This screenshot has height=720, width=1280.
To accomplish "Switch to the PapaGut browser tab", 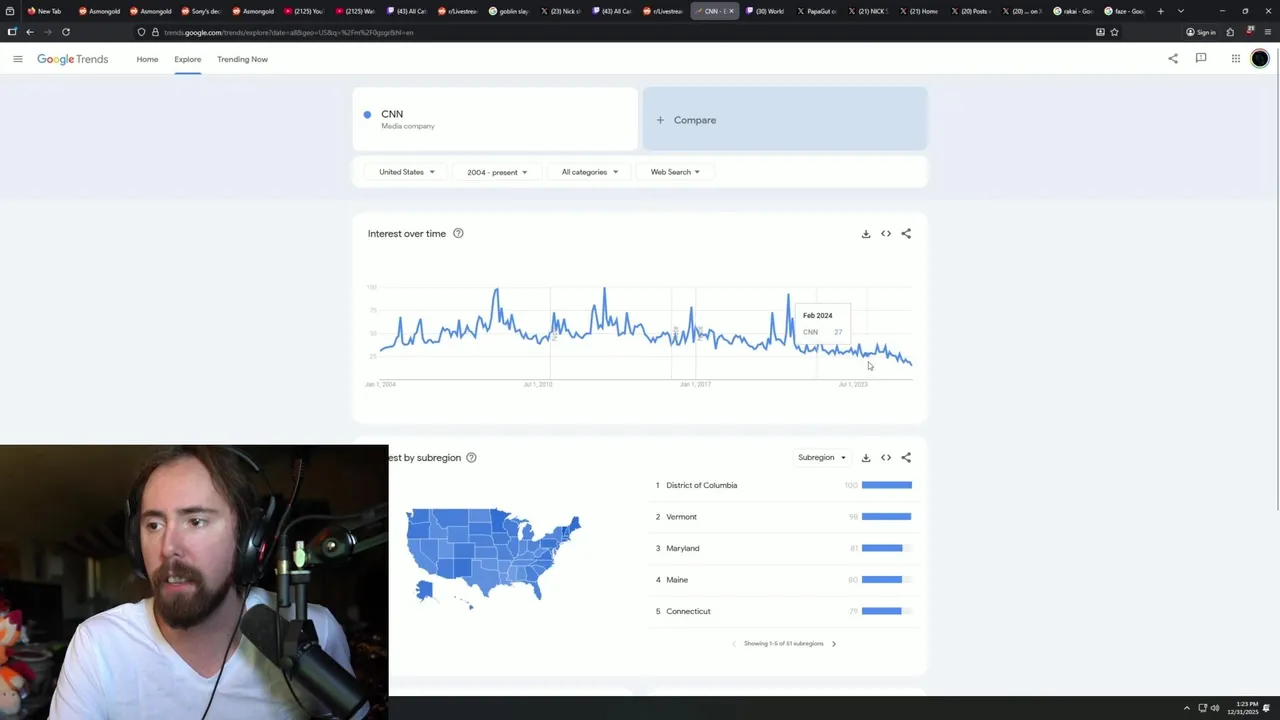I will pyautogui.click(x=816, y=11).
